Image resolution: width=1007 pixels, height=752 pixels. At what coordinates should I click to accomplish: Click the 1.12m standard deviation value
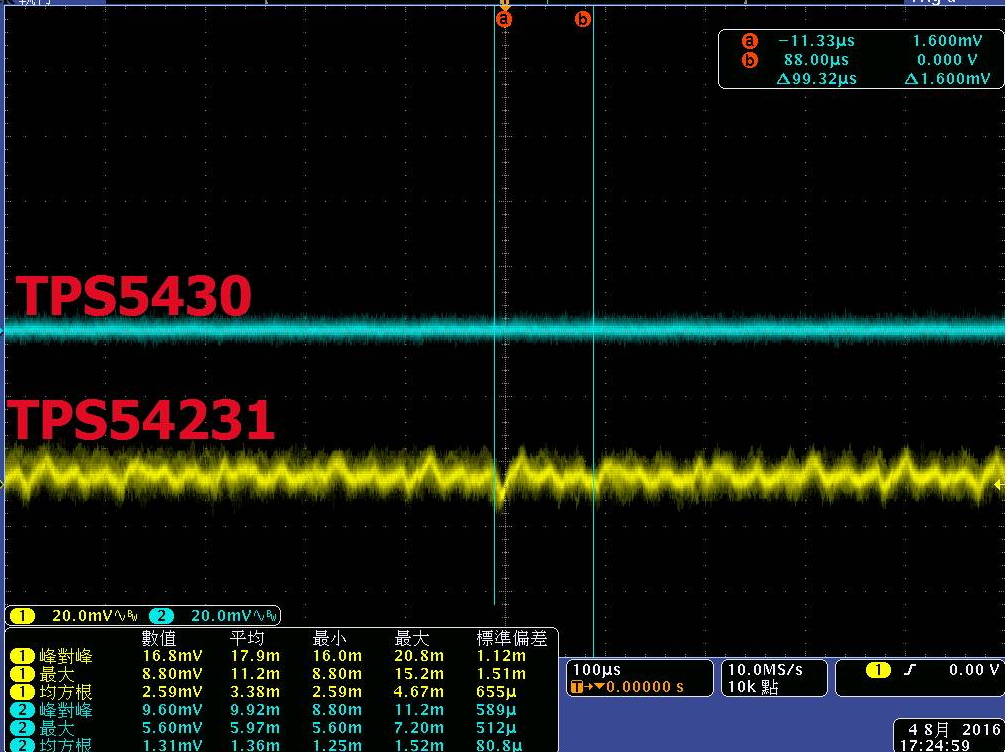(501, 656)
